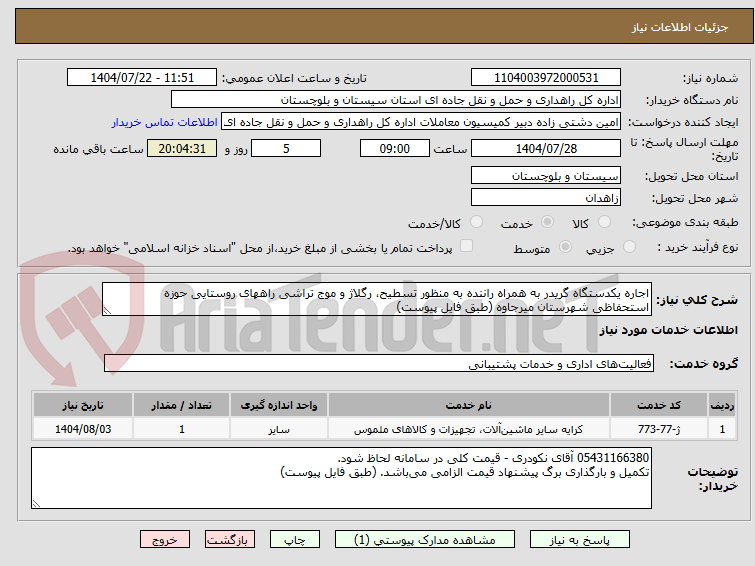
Task: Click the service name cell کرایه سایر ماشین‌آلات
Action: [469, 429]
